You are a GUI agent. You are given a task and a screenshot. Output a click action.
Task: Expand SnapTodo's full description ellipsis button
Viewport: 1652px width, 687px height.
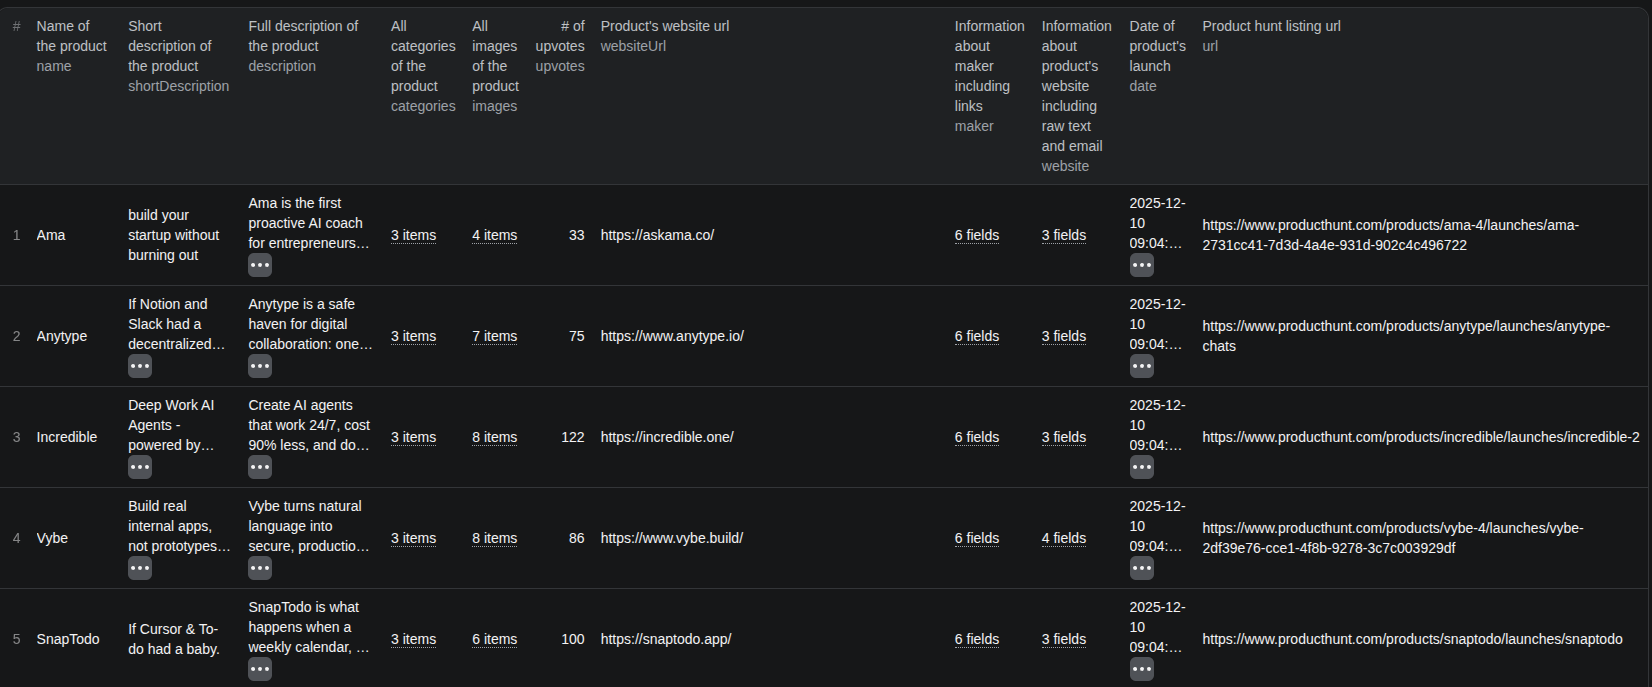click(260, 669)
